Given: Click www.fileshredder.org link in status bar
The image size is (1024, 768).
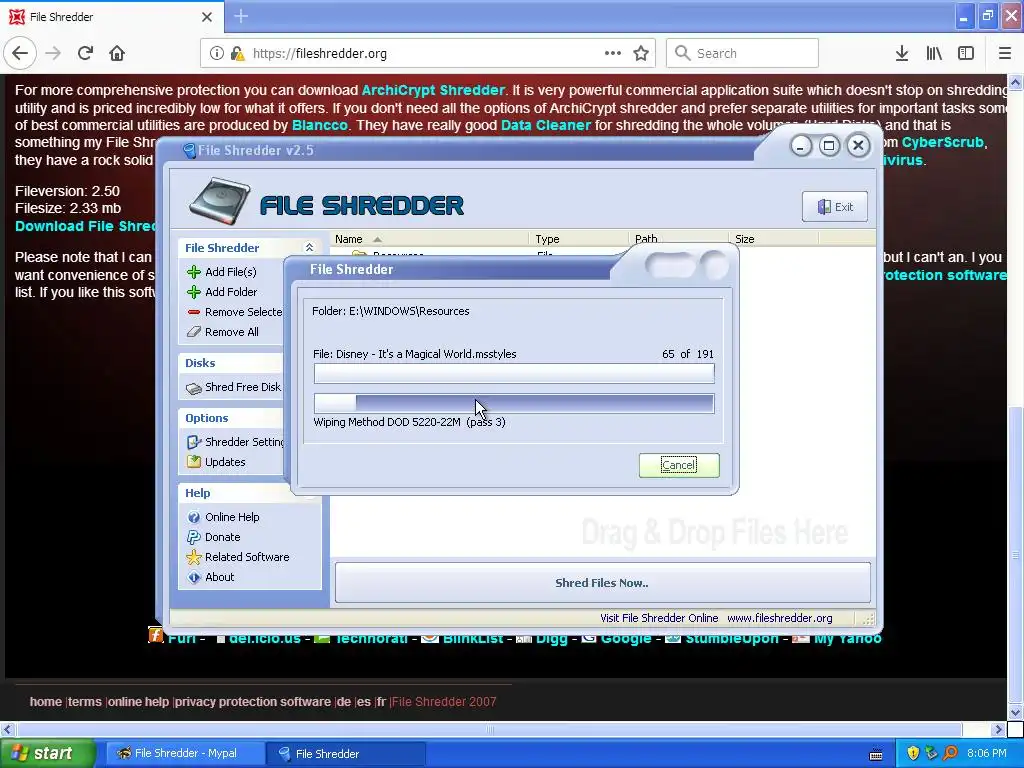Looking at the screenshot, I should click(x=780, y=618).
